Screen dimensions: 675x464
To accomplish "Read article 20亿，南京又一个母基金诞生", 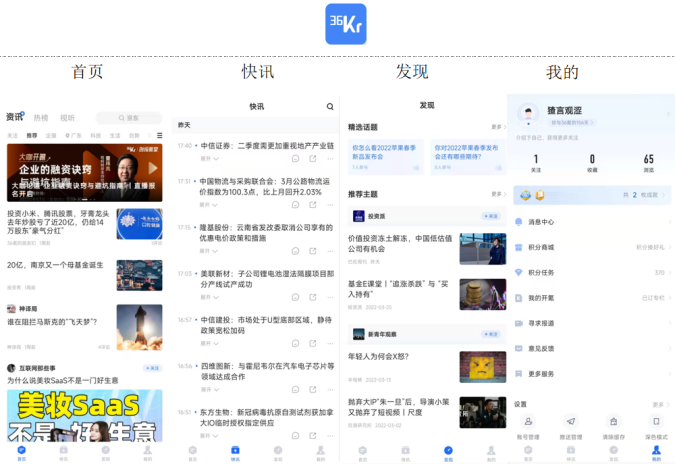I will point(55,265).
